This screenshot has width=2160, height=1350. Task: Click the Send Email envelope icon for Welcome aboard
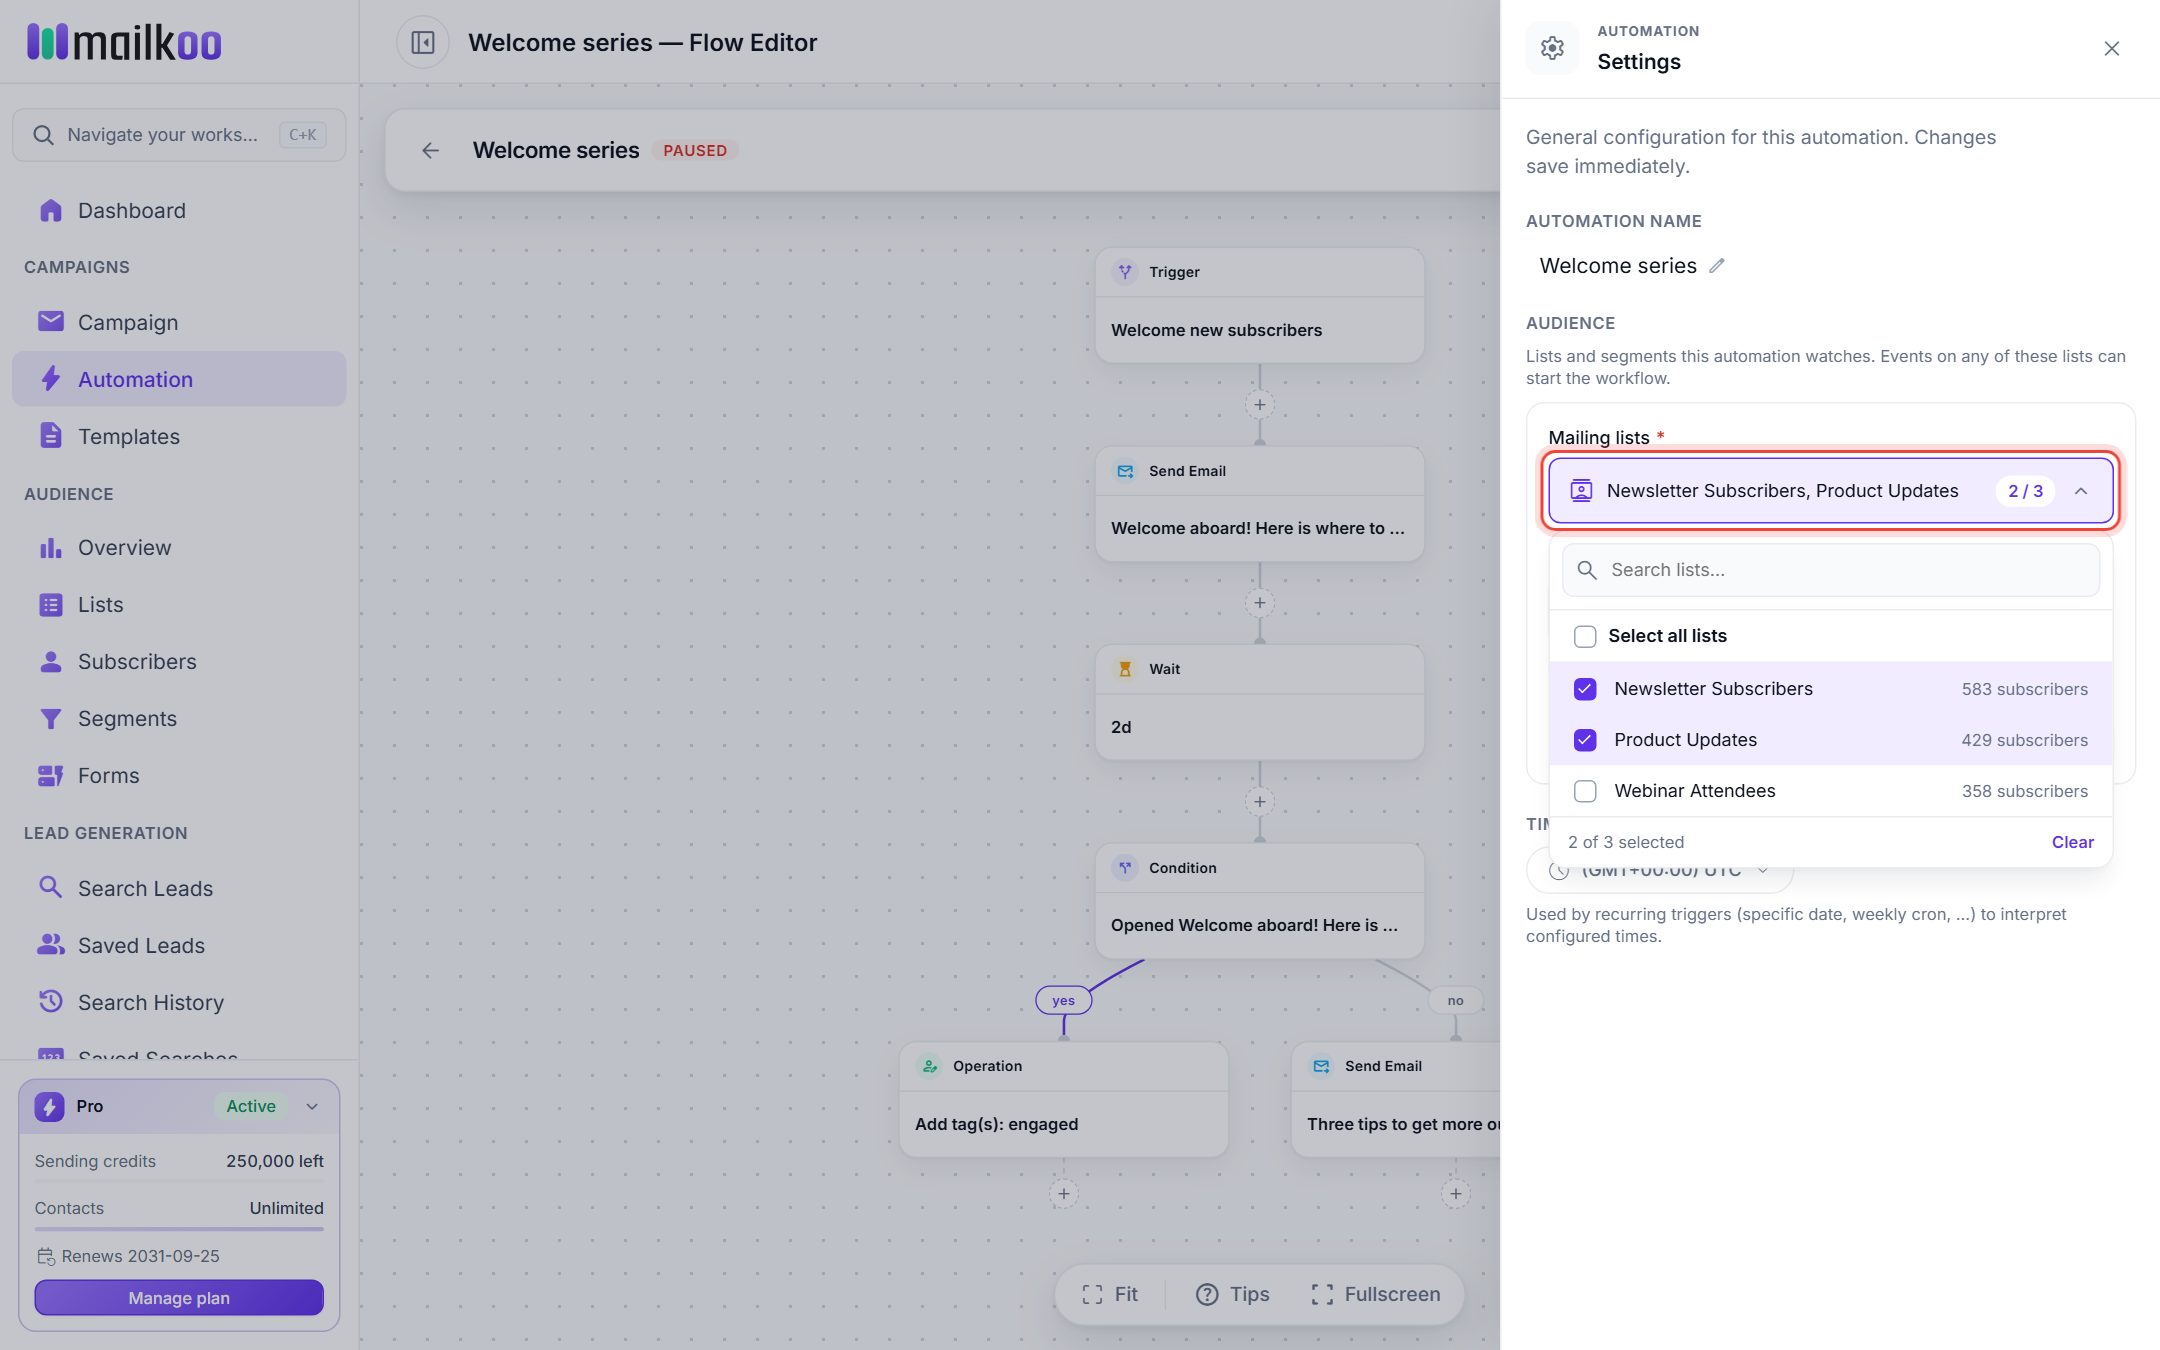[x=1125, y=471]
